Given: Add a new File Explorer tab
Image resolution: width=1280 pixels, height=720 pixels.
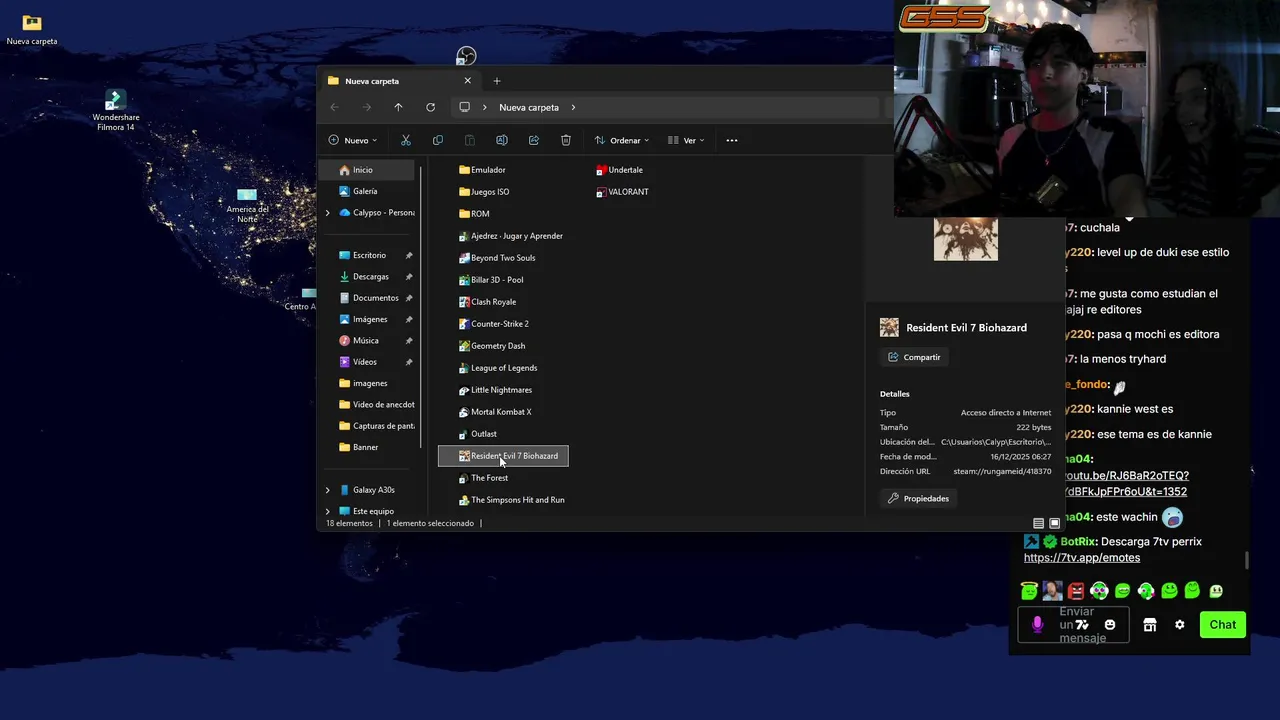Looking at the screenshot, I should pos(496,81).
